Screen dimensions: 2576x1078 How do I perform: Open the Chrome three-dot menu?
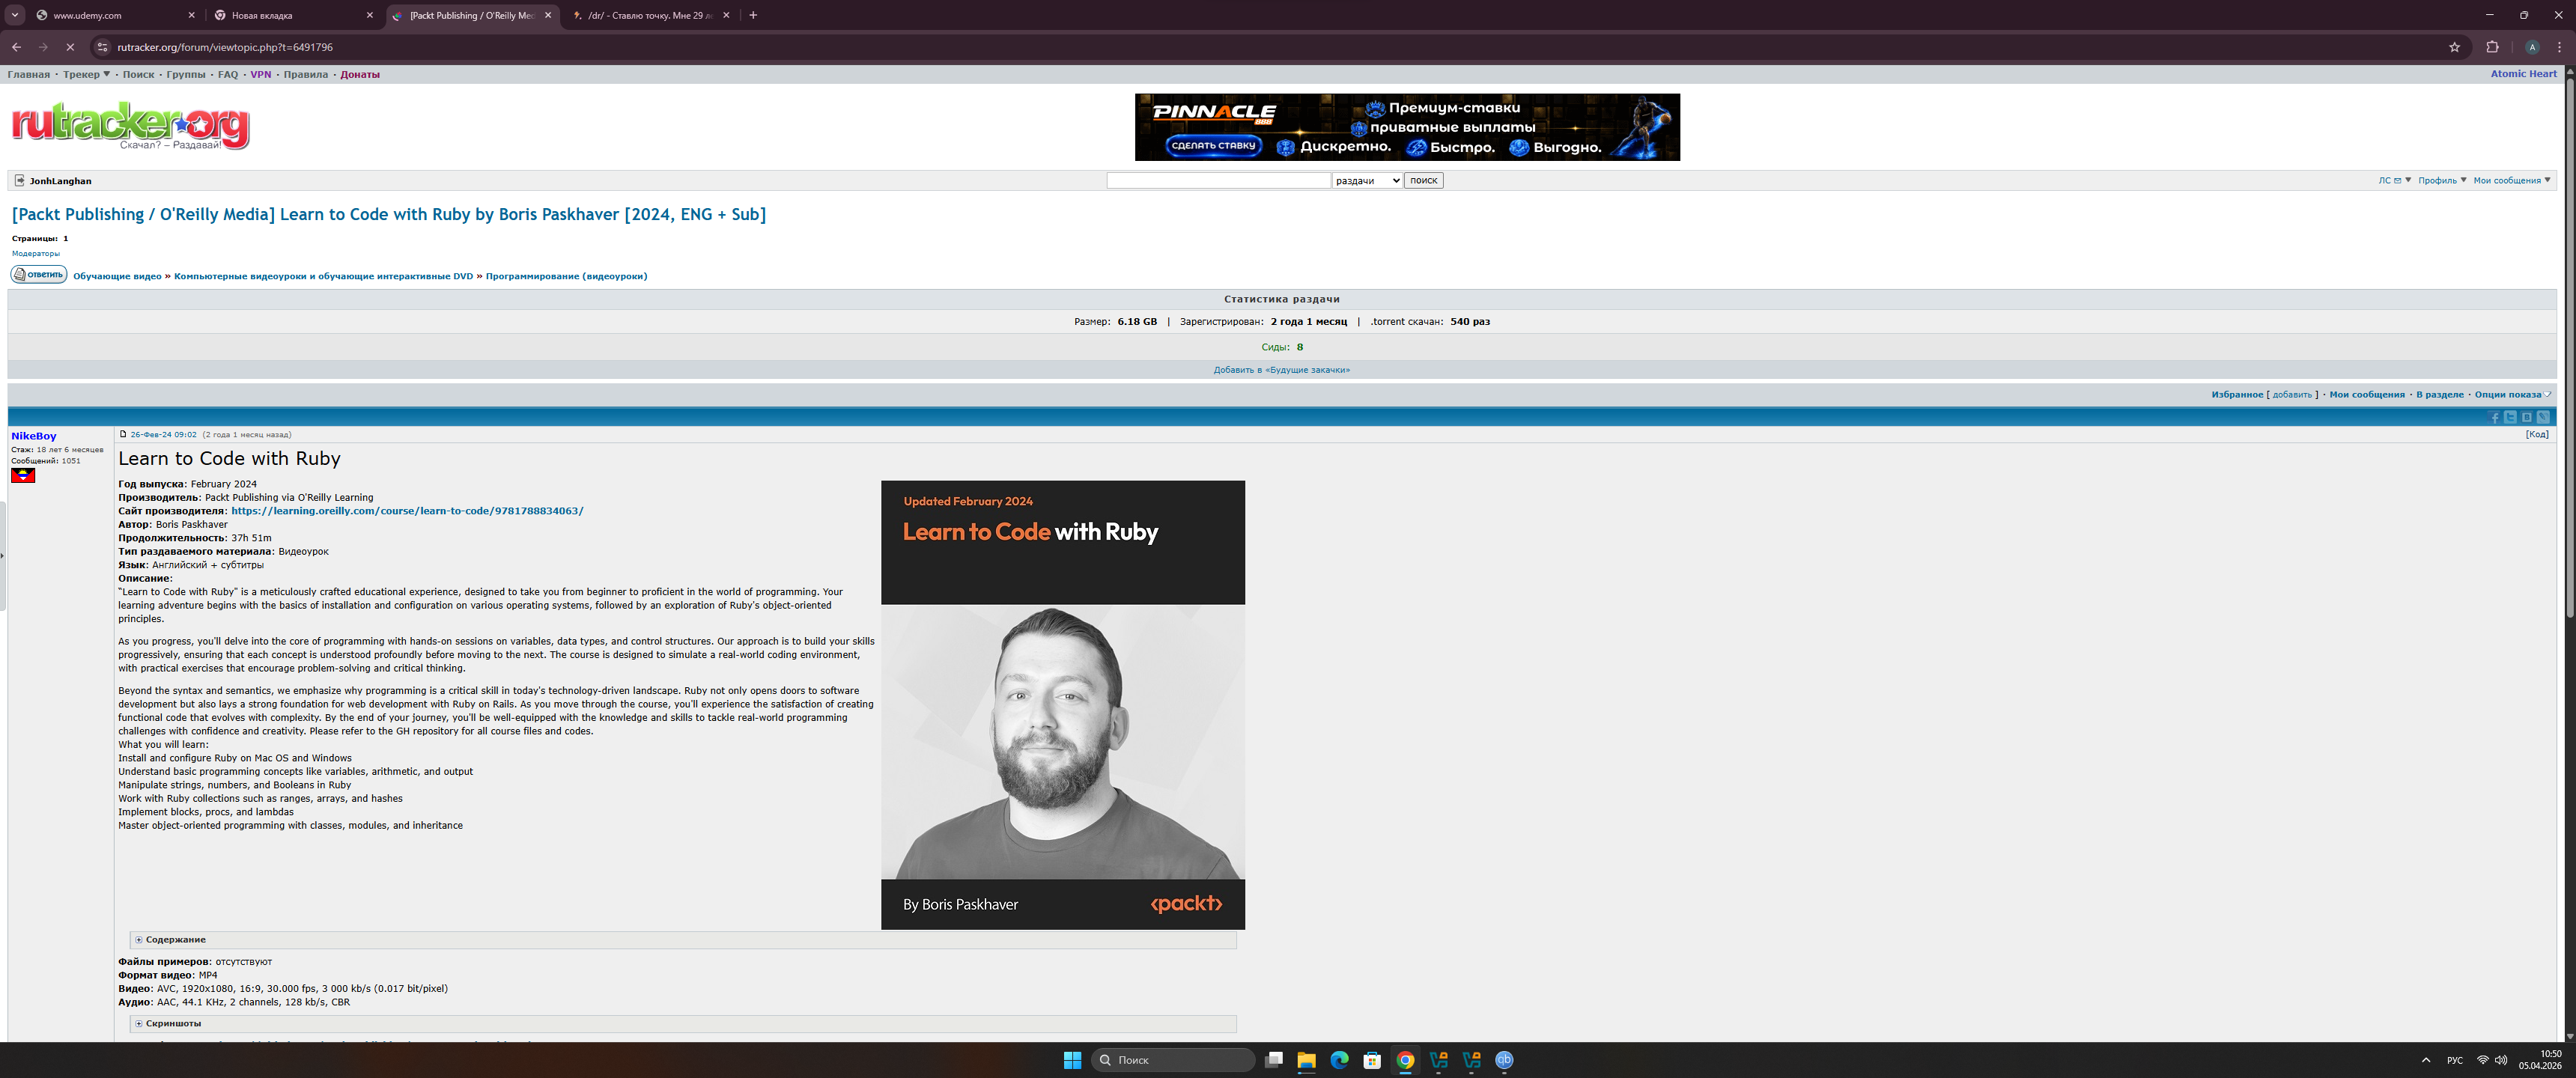click(x=2559, y=47)
